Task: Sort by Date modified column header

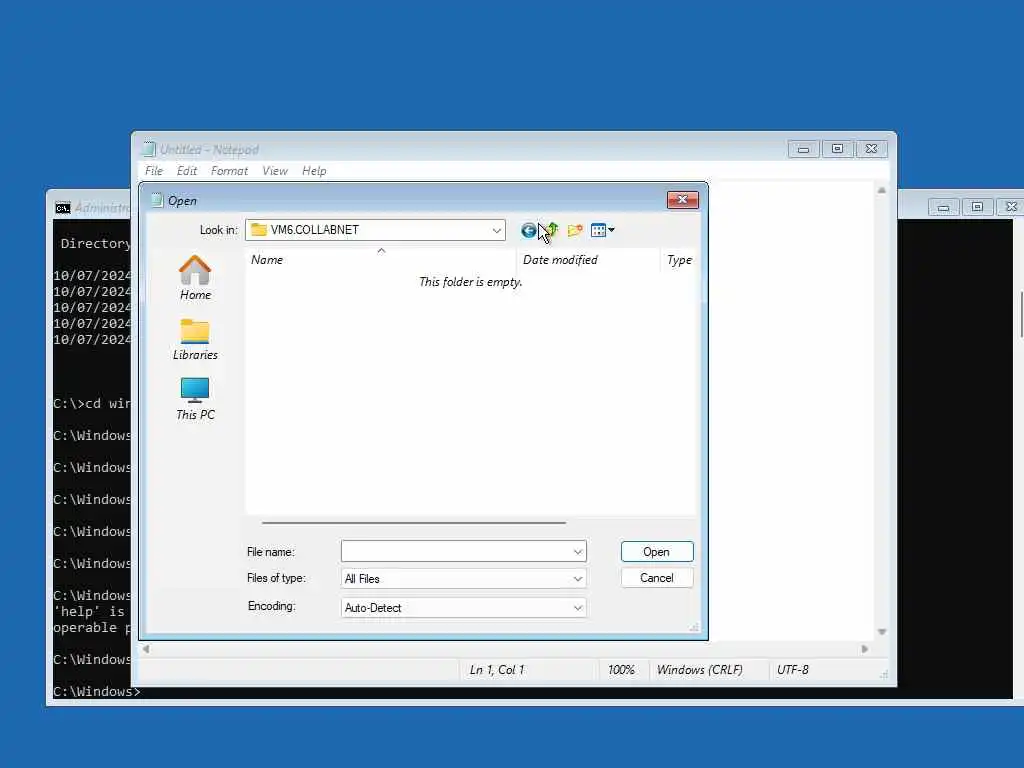Action: point(588,260)
